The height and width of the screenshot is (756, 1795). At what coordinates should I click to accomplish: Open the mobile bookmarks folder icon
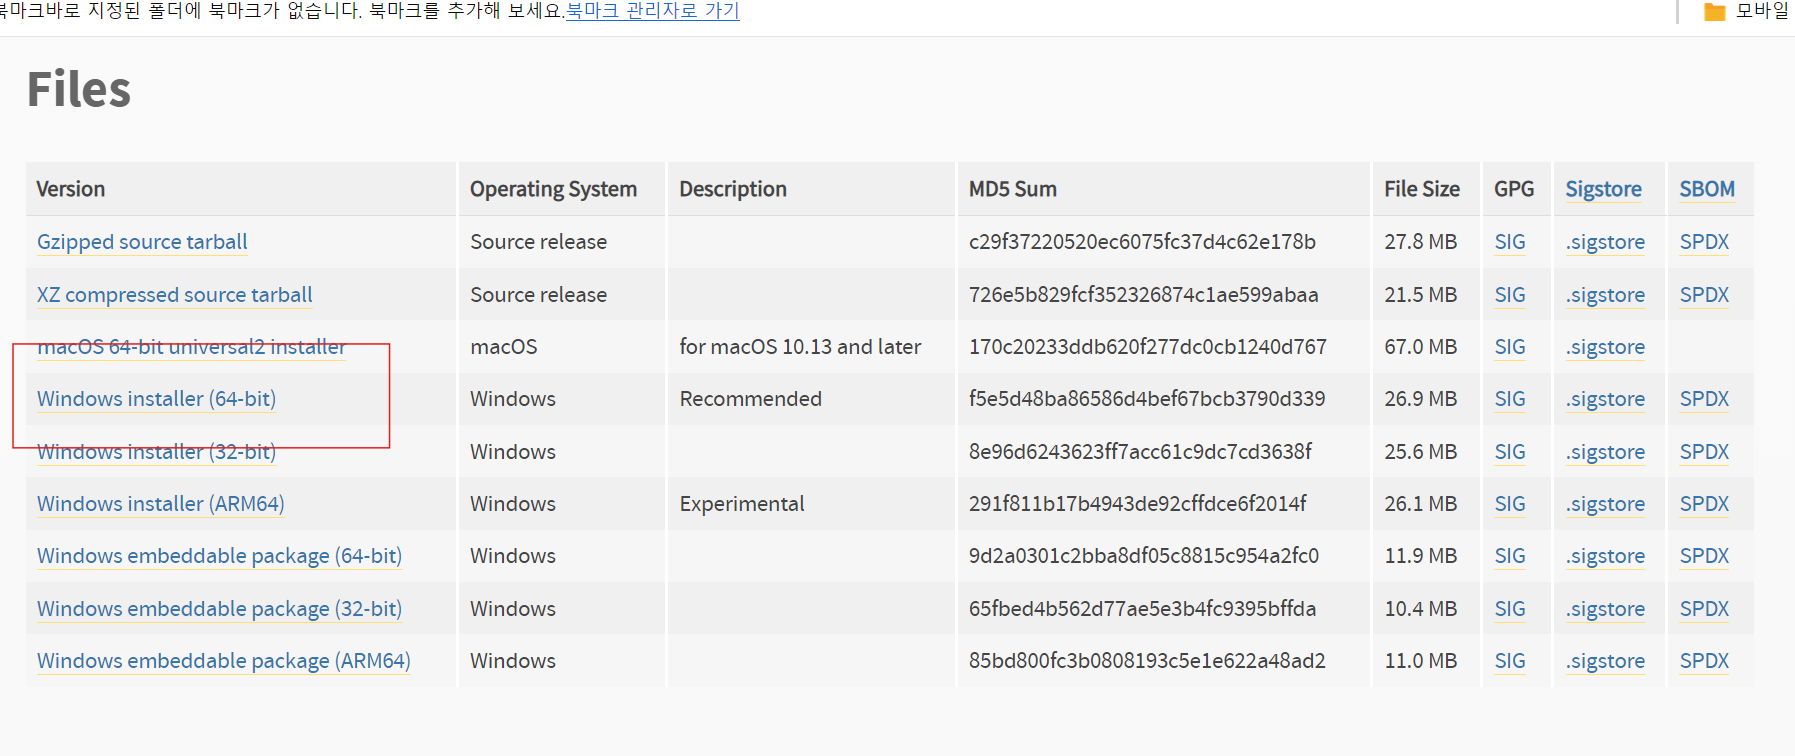tap(1714, 12)
